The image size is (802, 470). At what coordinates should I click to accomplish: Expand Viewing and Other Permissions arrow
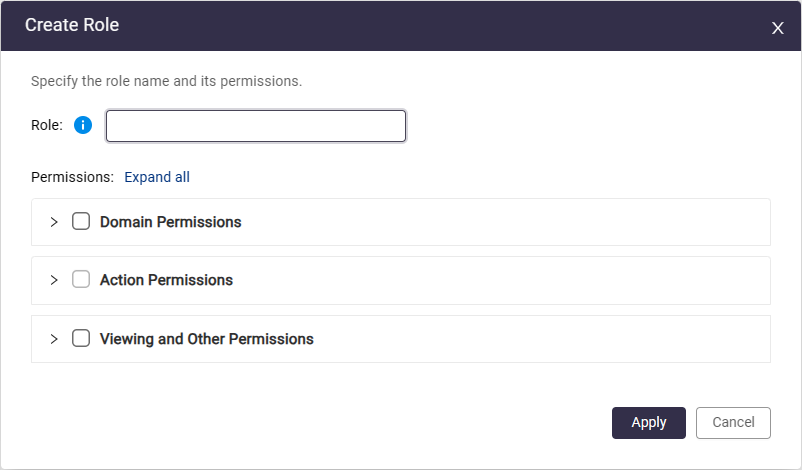pyautogui.click(x=54, y=339)
